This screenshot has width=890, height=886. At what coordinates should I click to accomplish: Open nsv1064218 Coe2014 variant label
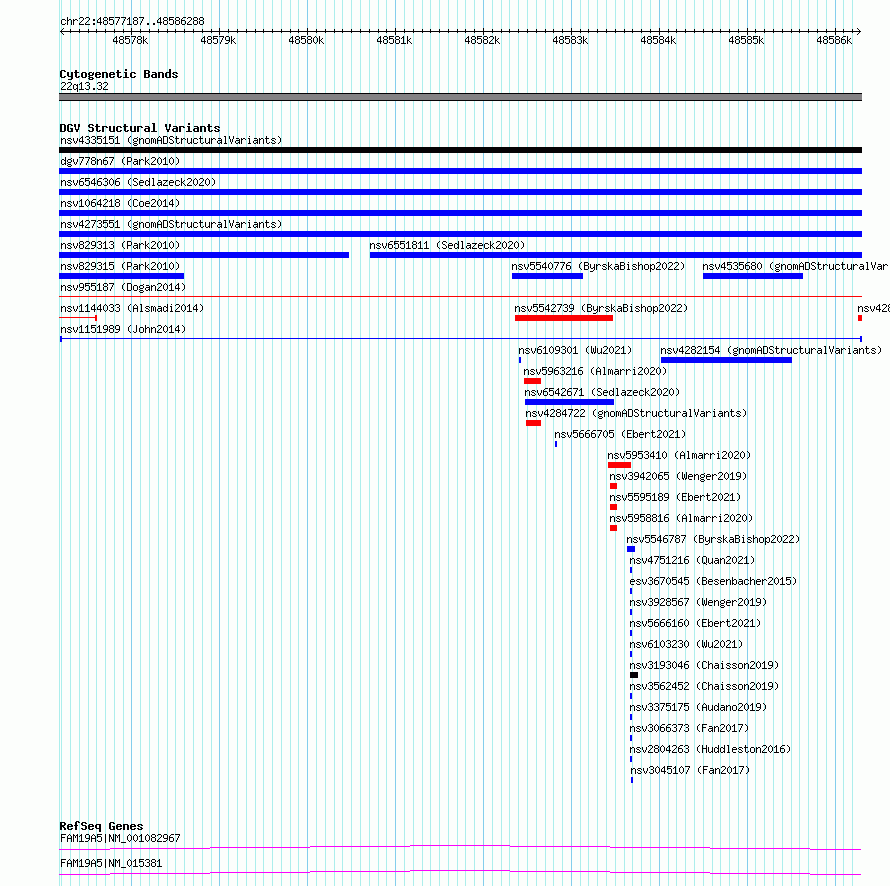[120, 203]
